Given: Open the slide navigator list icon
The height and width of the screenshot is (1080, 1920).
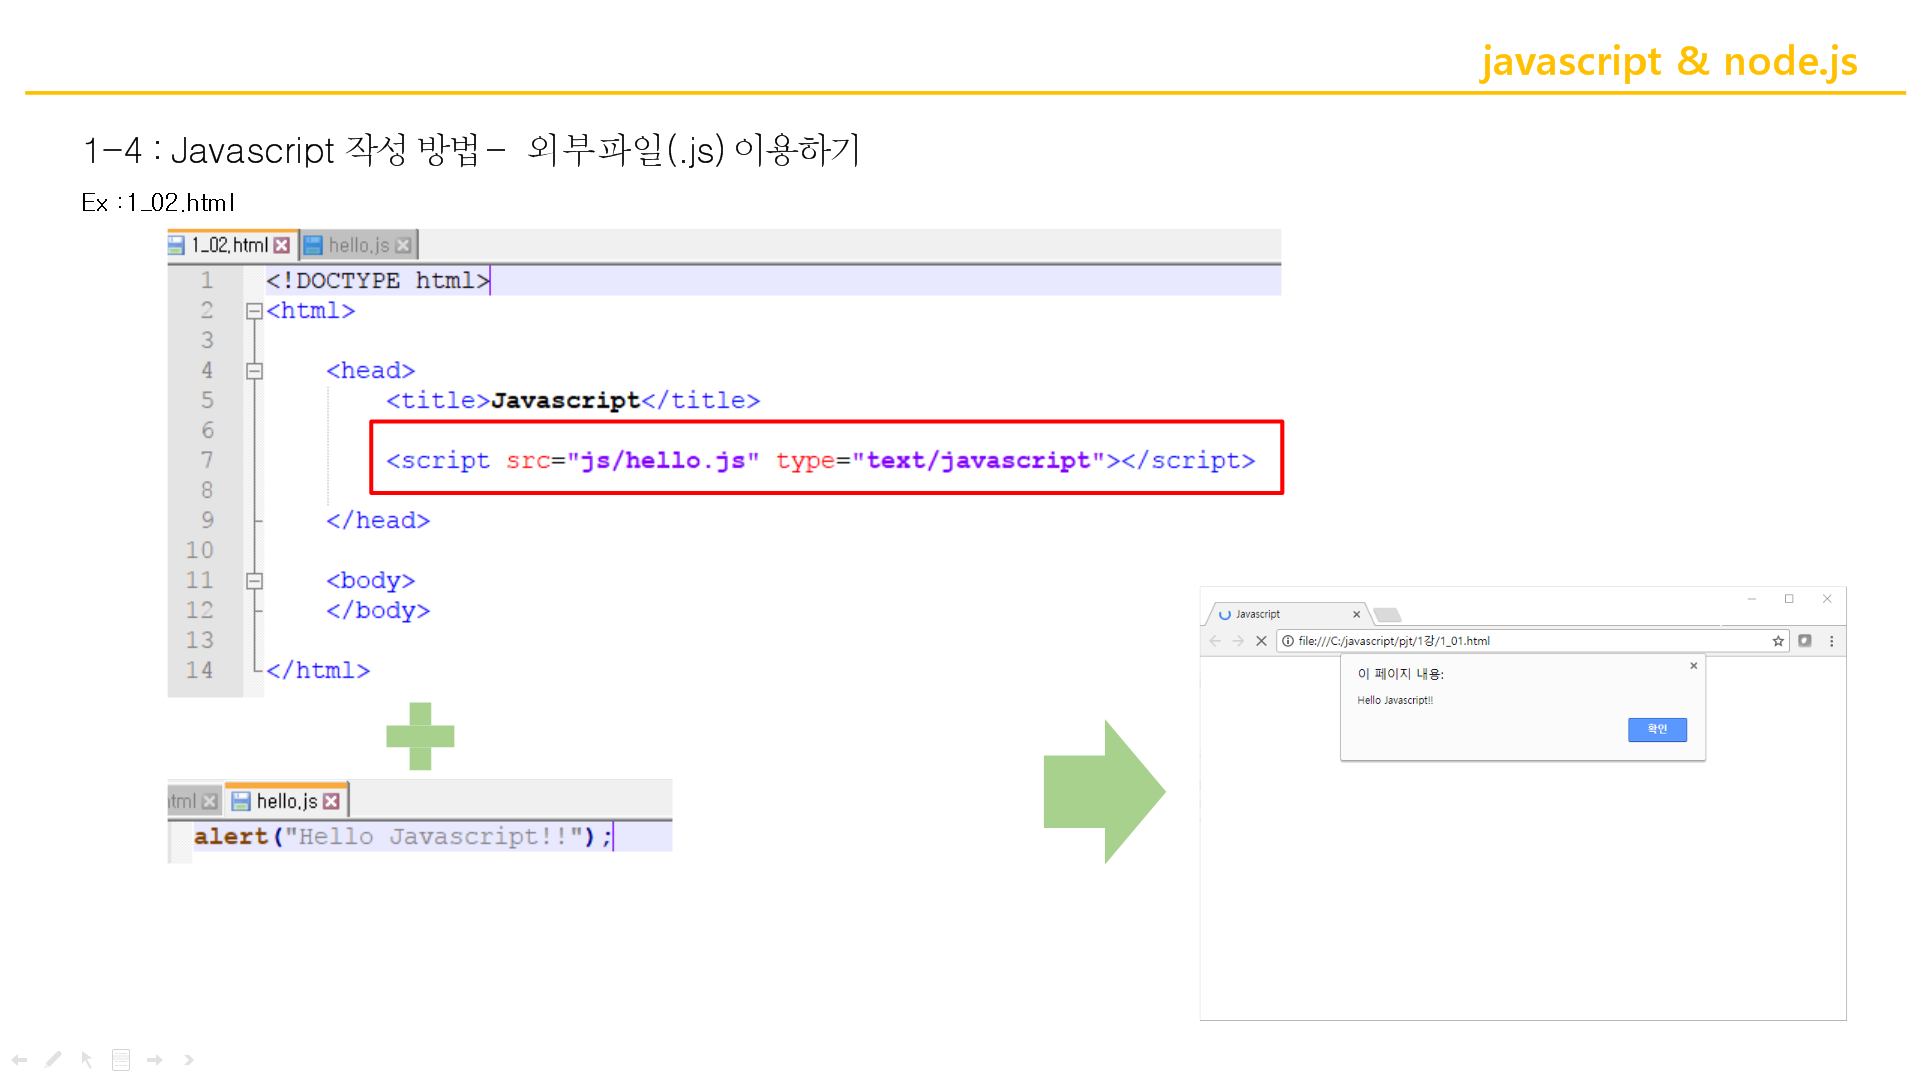Looking at the screenshot, I should (x=121, y=1060).
